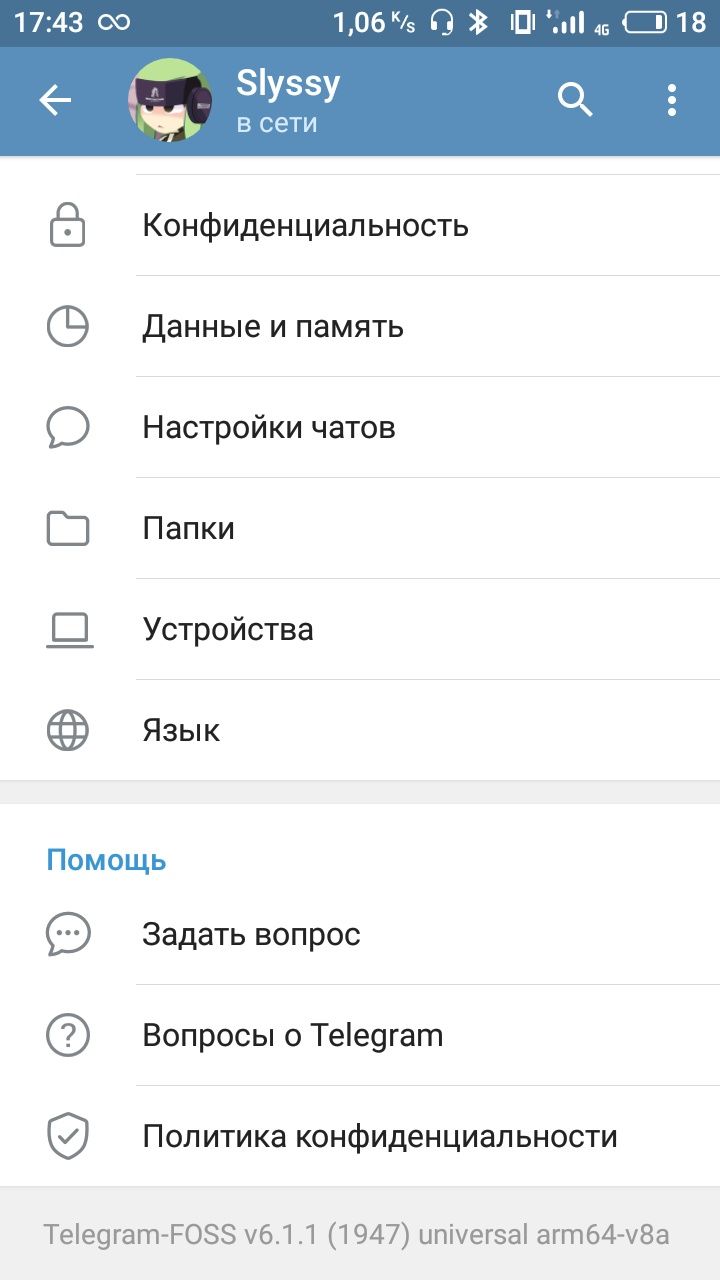Tap the laptop devices icon
This screenshot has width=720, height=1280.
click(68, 630)
